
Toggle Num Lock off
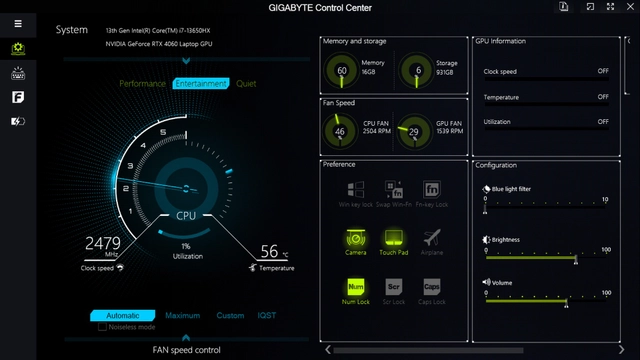[x=356, y=287]
